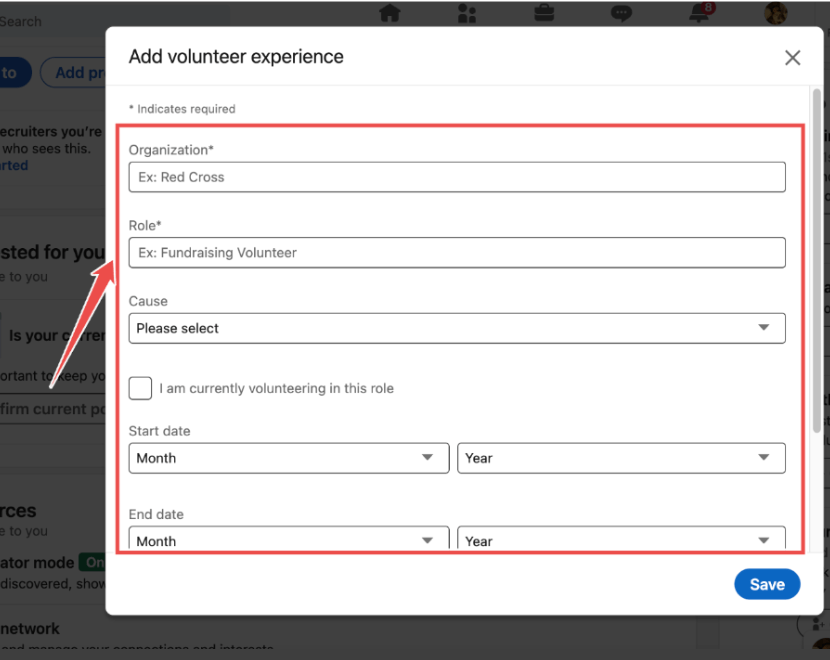Click the 'Add volunteer experience' heading

236,57
